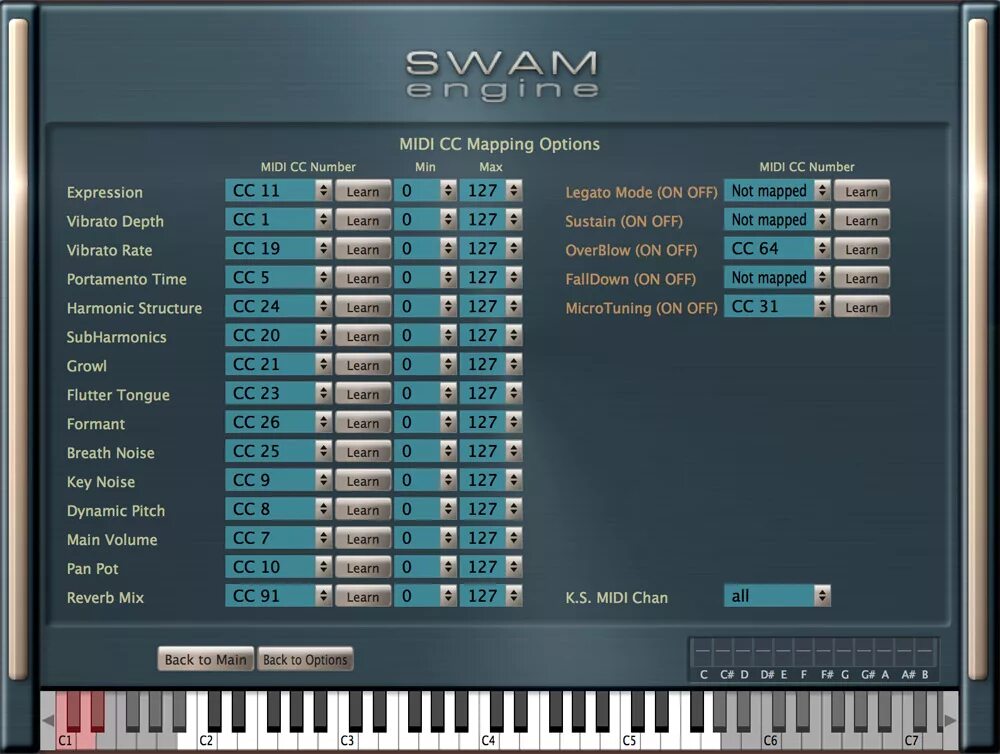Adjust Formant Max 127 stepper
The width and height of the screenshot is (1000, 754).
pos(514,422)
